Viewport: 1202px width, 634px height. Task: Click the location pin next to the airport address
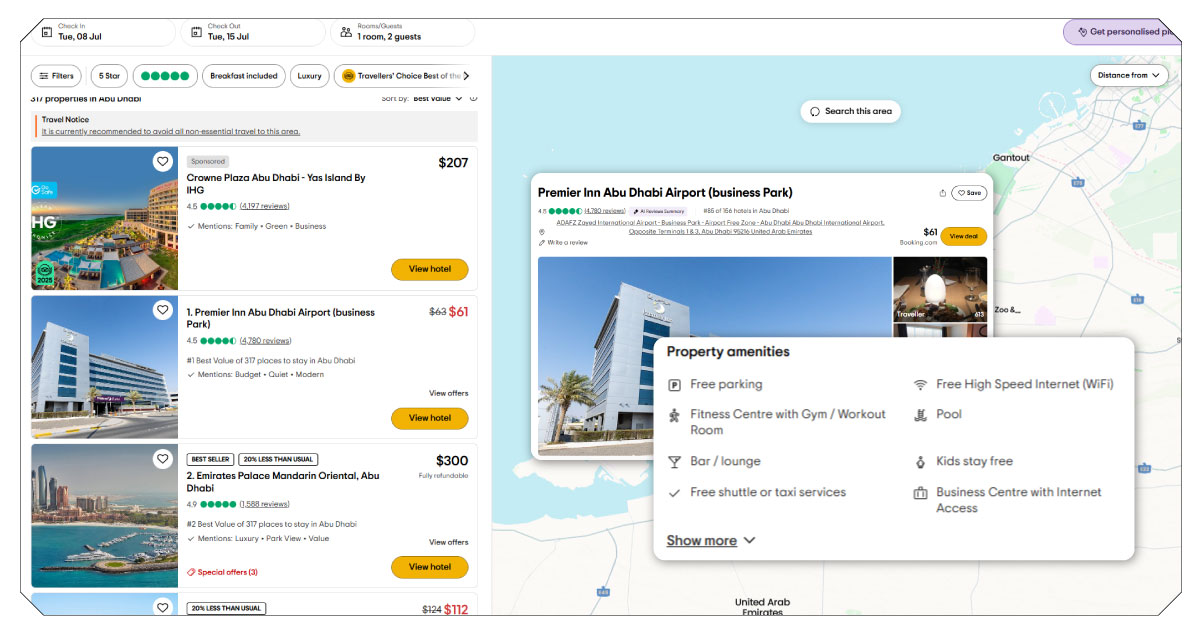(543, 229)
